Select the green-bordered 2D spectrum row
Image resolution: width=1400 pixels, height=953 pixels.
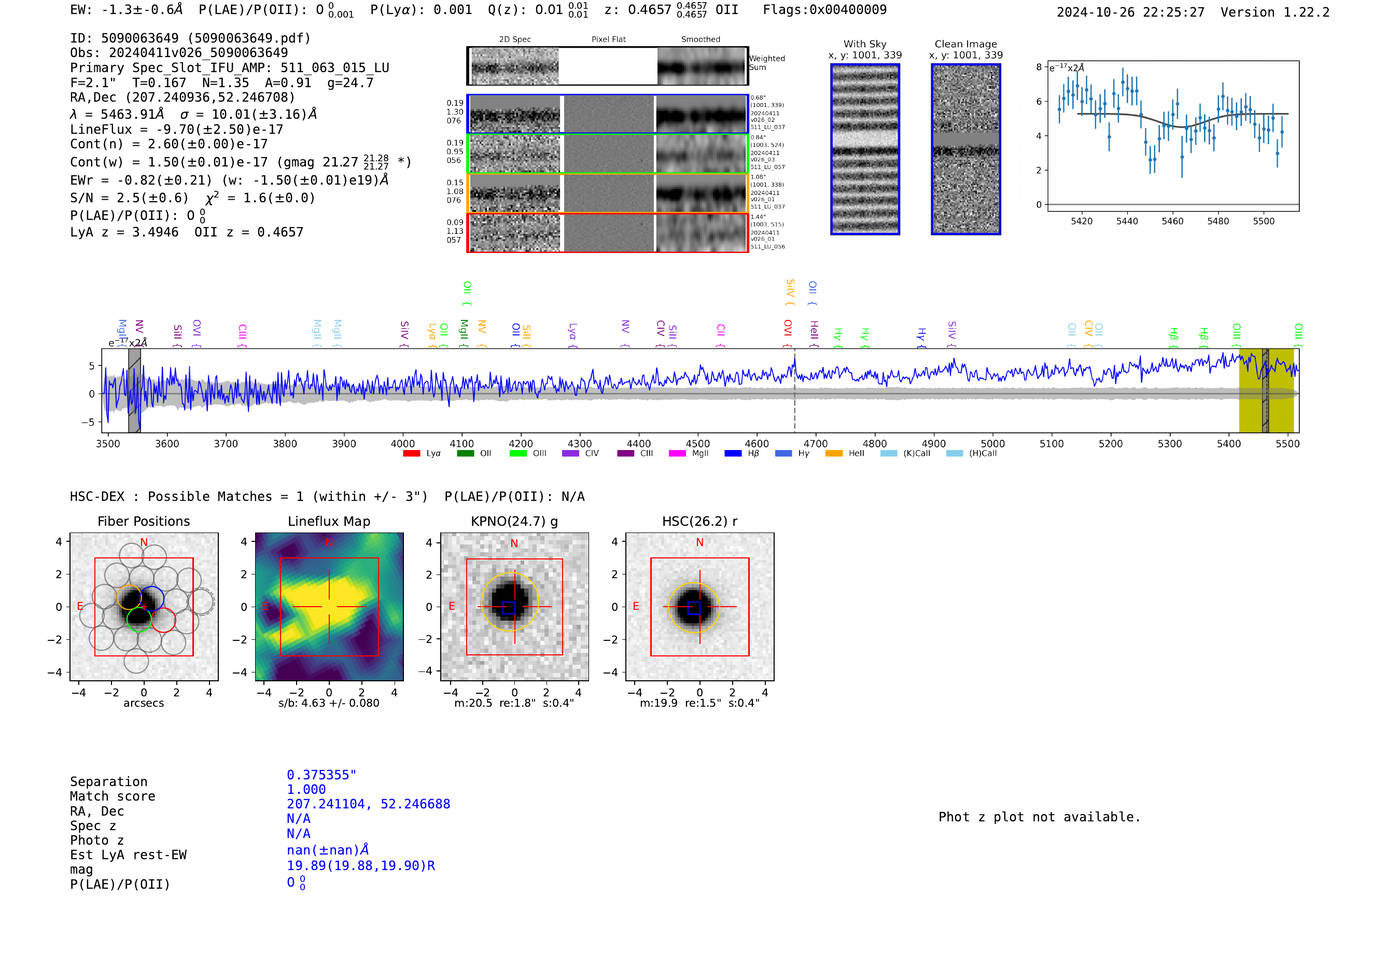pos(607,154)
